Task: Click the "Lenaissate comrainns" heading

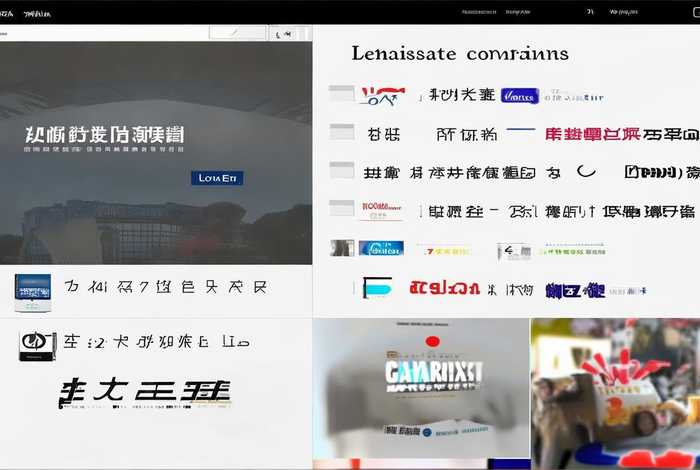Action: [x=460, y=54]
